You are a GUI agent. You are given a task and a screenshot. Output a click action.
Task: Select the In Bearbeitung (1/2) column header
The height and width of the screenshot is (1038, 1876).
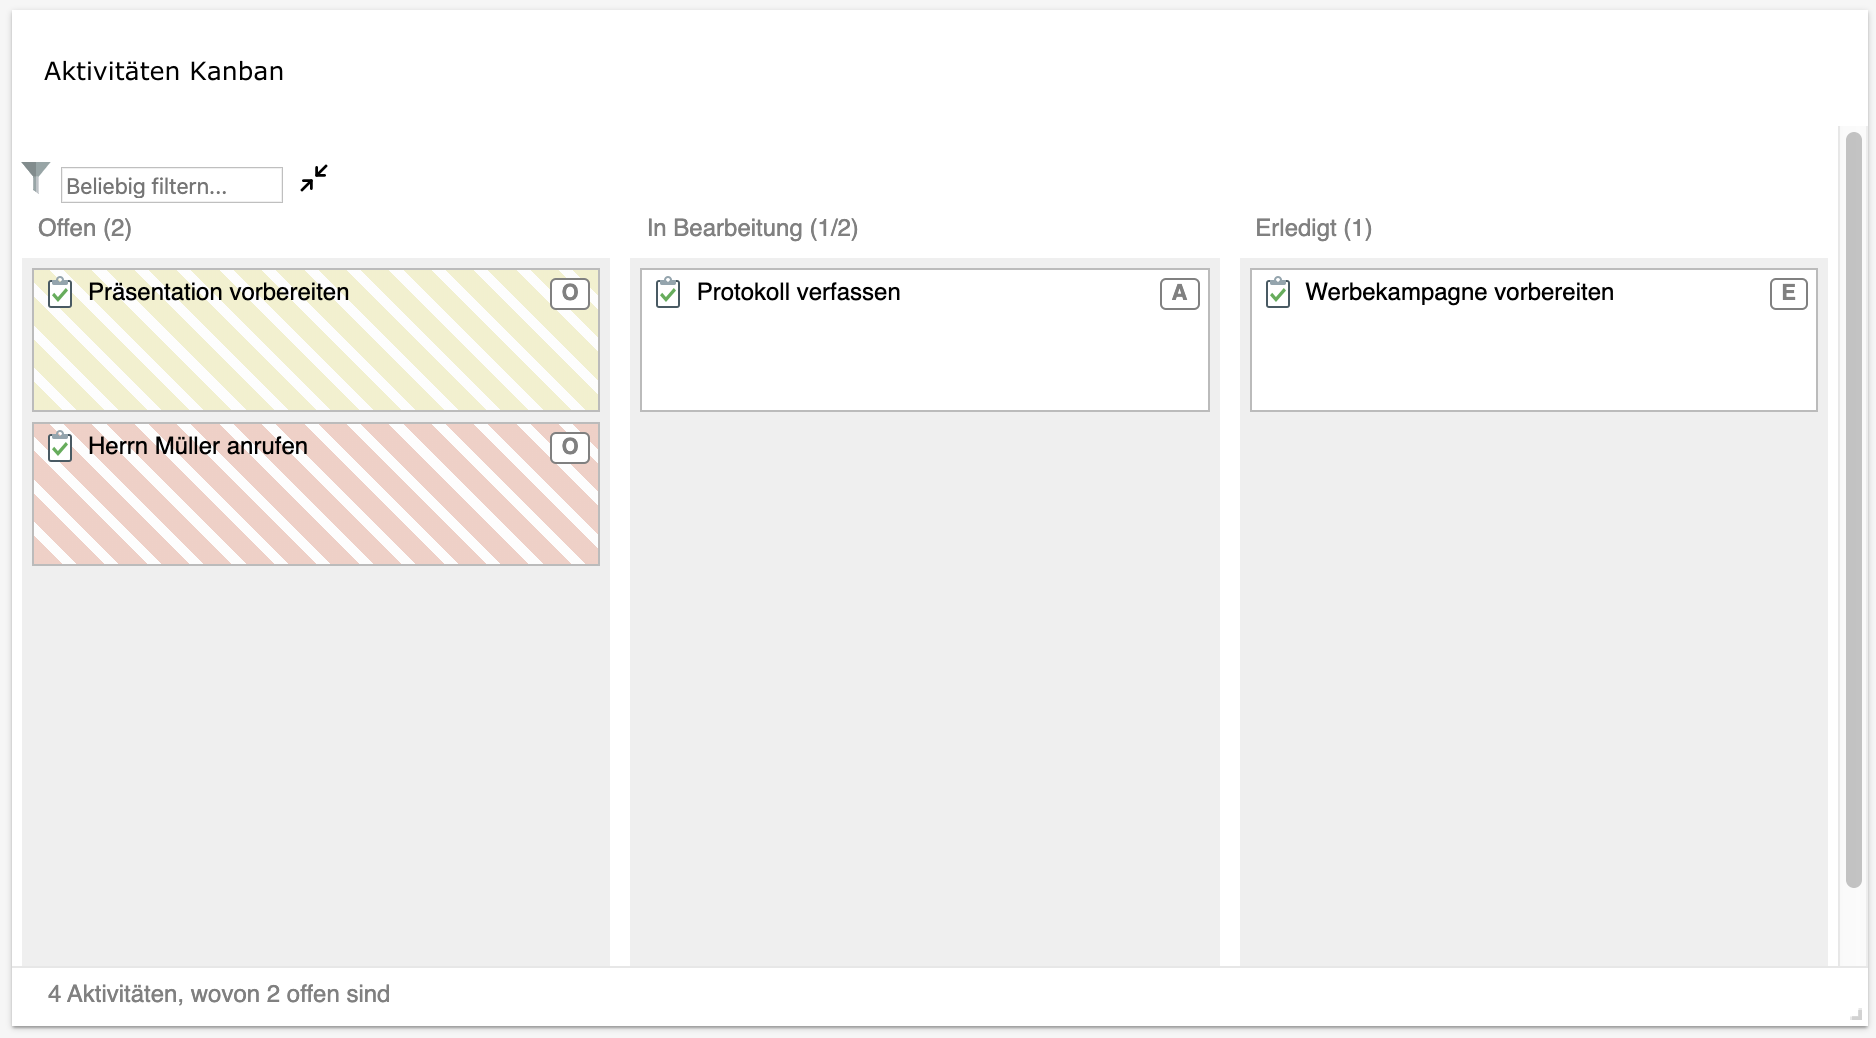(x=752, y=228)
